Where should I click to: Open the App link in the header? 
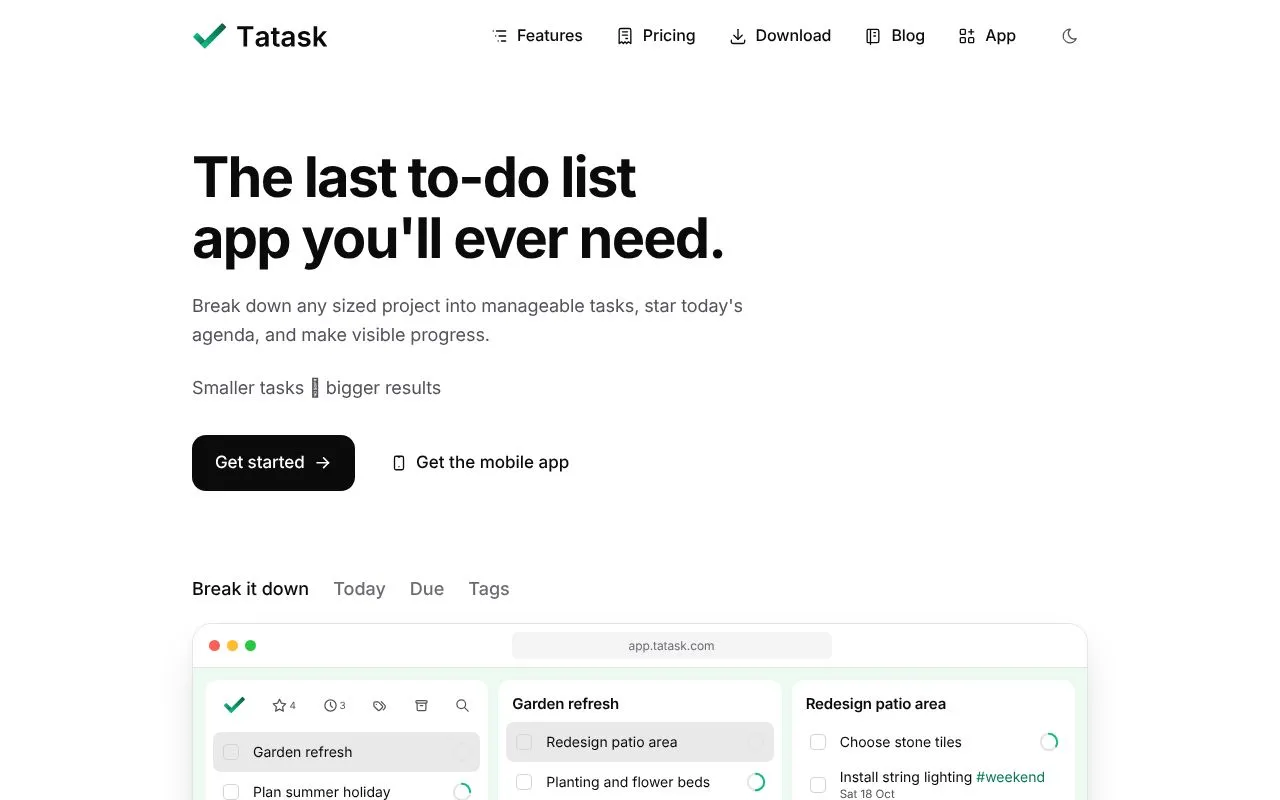click(987, 36)
